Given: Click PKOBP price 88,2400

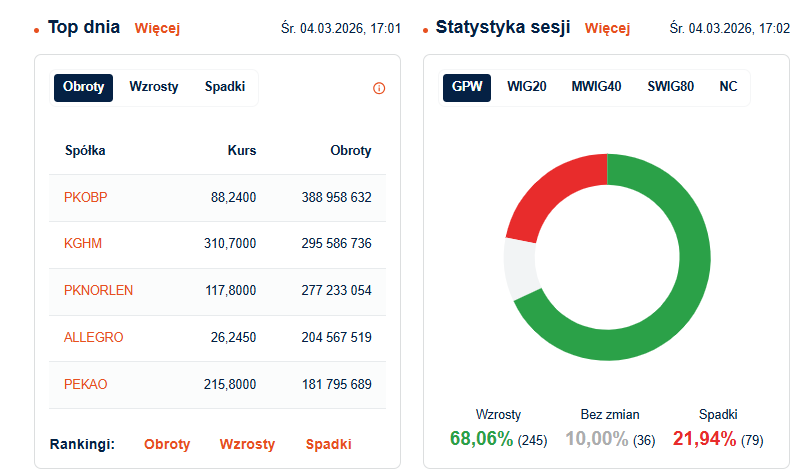Looking at the screenshot, I should pyautogui.click(x=233, y=198).
